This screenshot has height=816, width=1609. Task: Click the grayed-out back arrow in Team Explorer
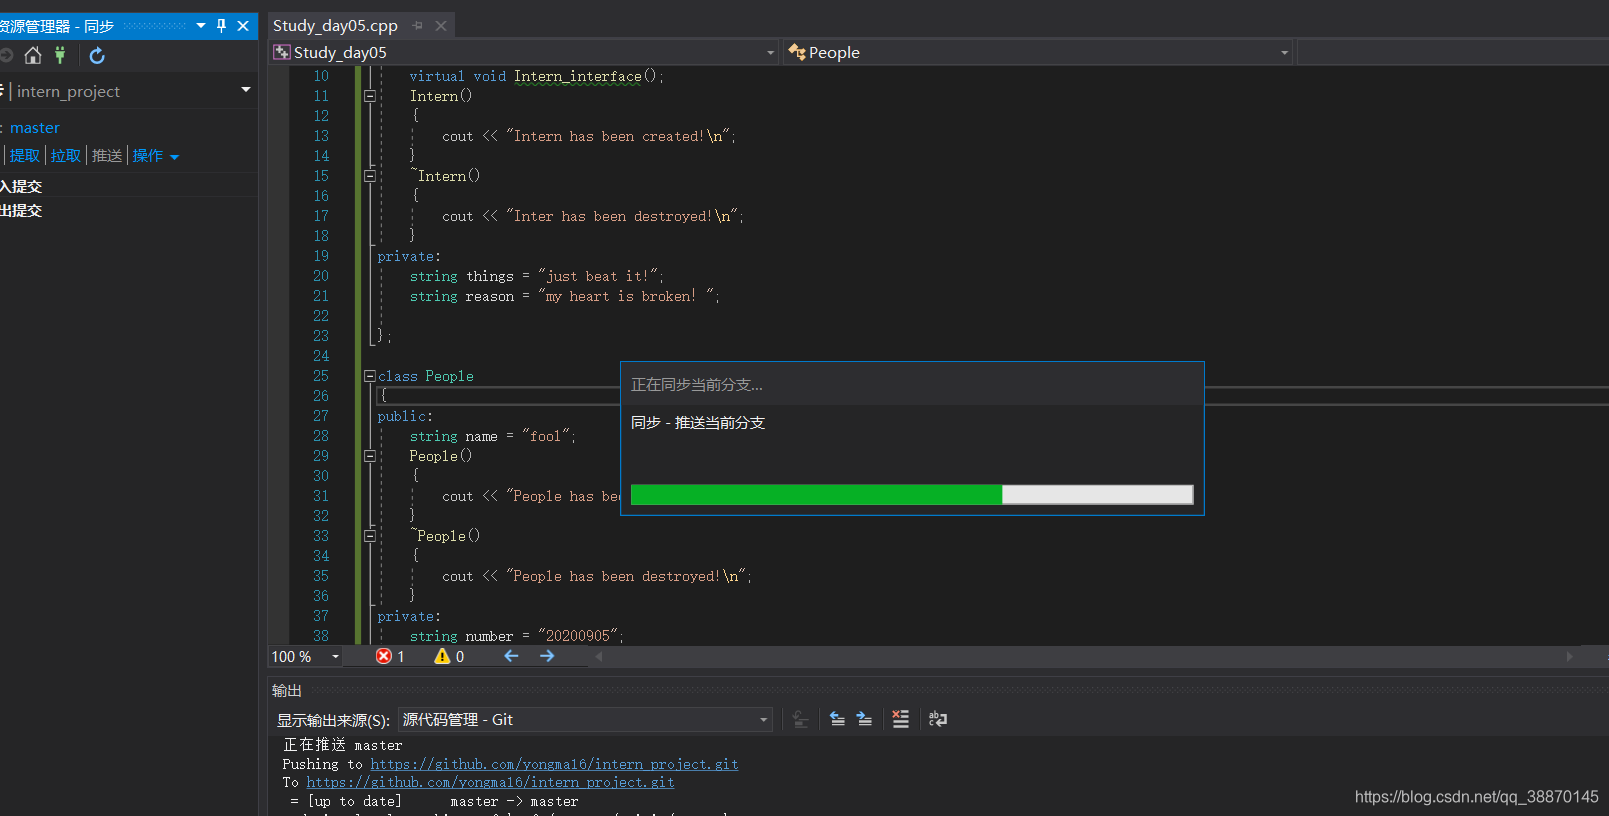(6, 55)
